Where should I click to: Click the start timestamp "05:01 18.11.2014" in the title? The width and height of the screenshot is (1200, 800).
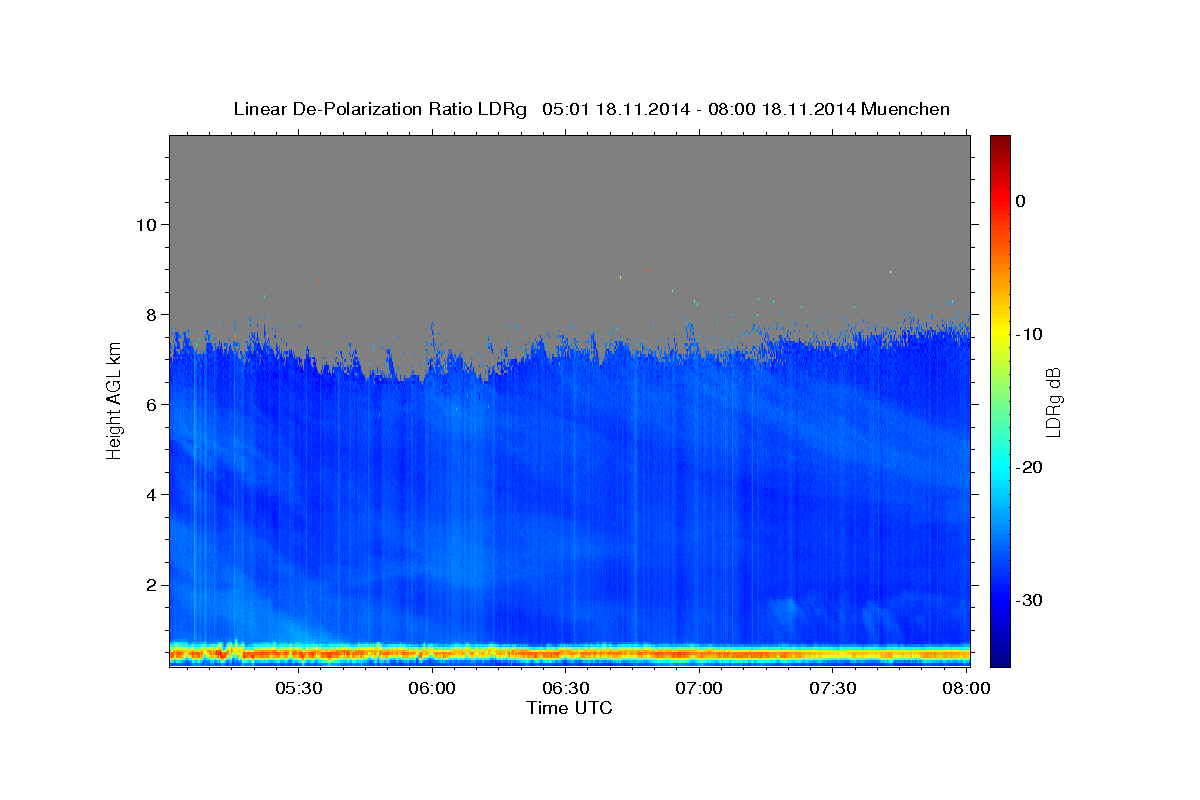click(x=617, y=109)
